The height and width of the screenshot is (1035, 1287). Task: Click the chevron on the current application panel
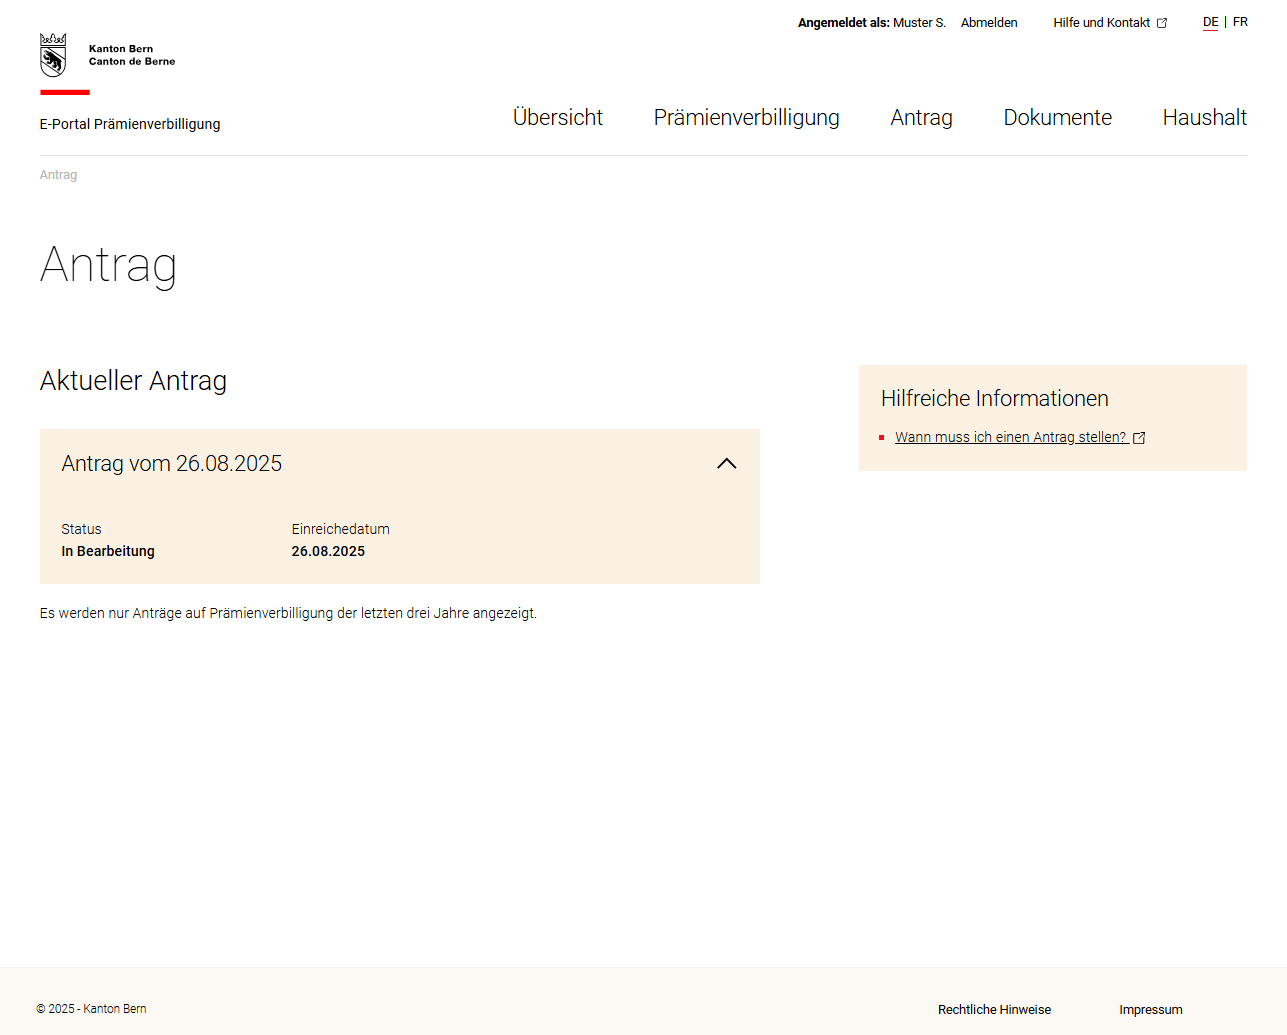(727, 463)
